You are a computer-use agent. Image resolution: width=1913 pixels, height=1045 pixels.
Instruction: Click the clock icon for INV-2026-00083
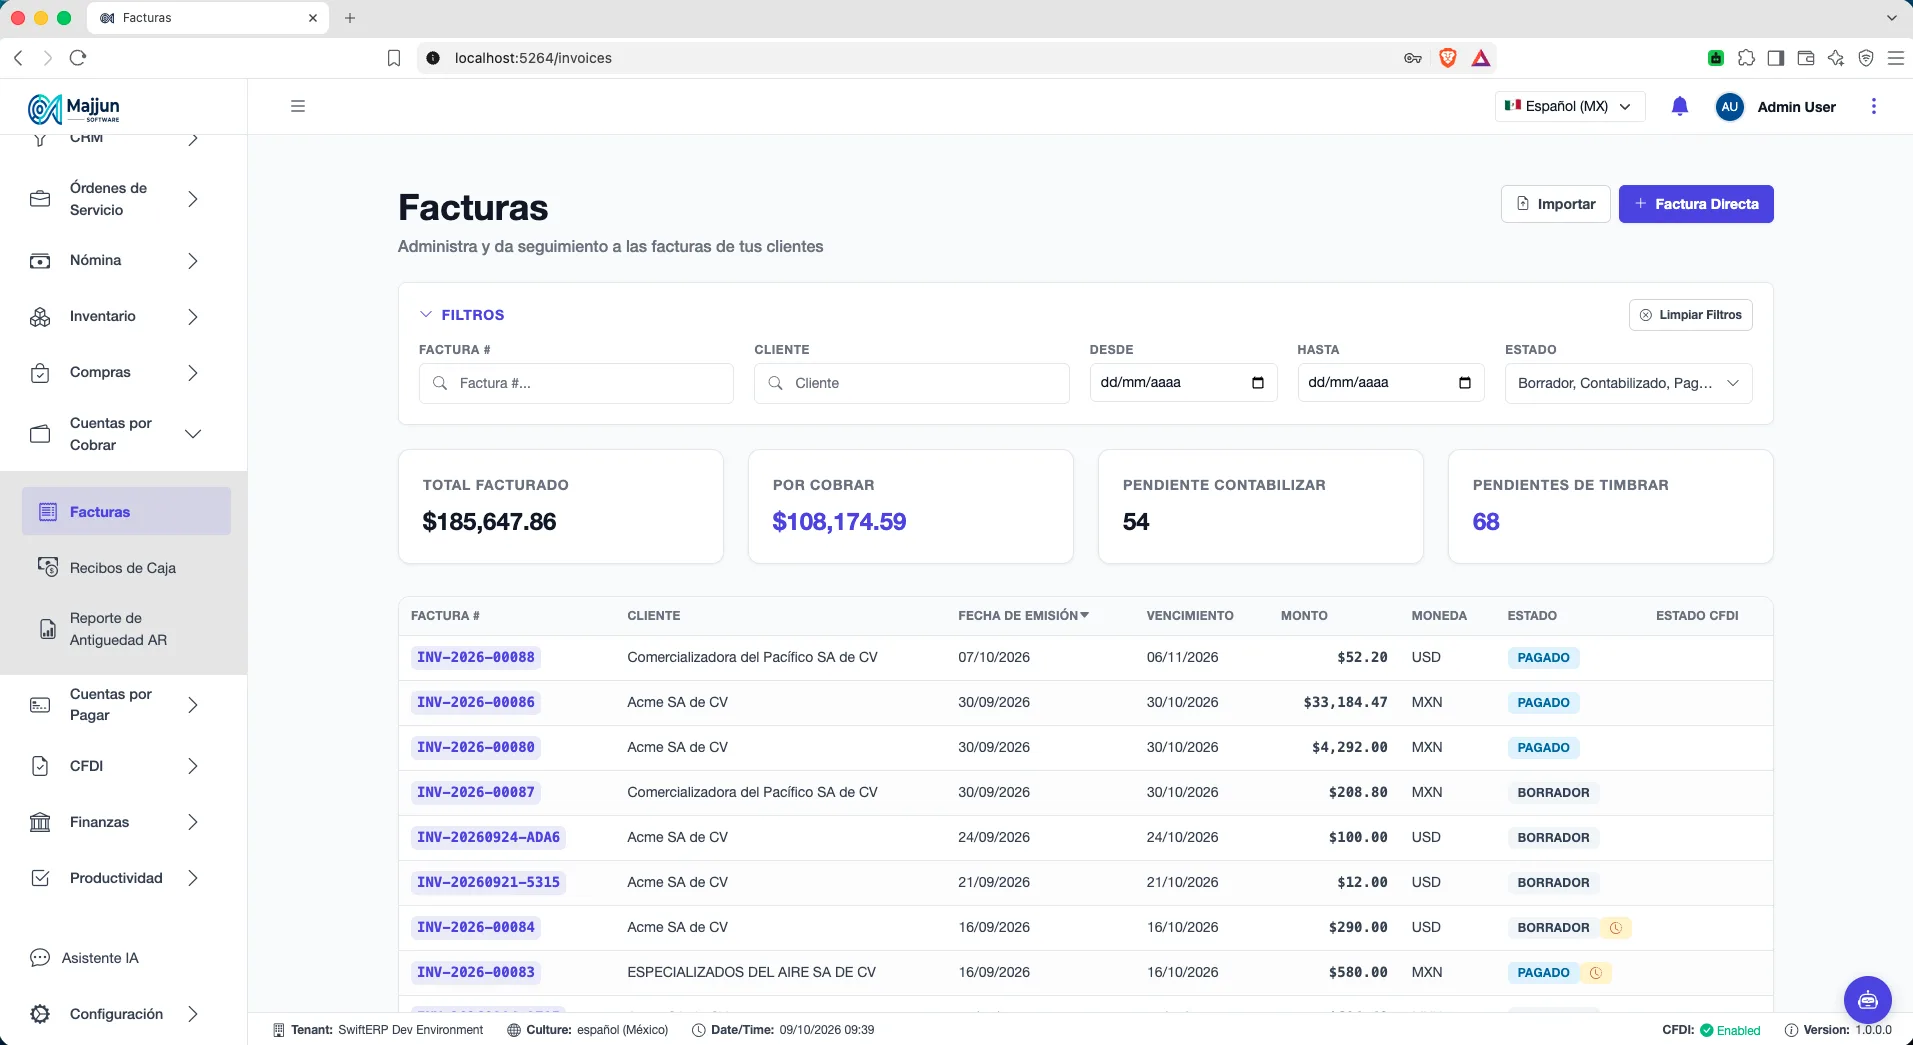1596,973
